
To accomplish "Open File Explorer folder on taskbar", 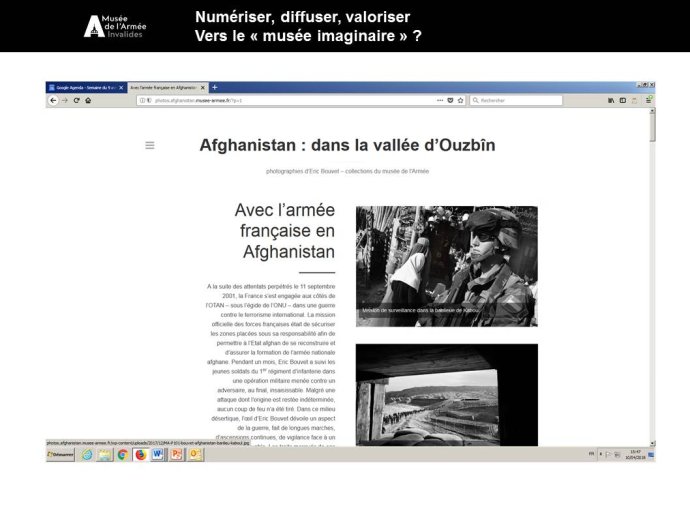I will coord(105,455).
